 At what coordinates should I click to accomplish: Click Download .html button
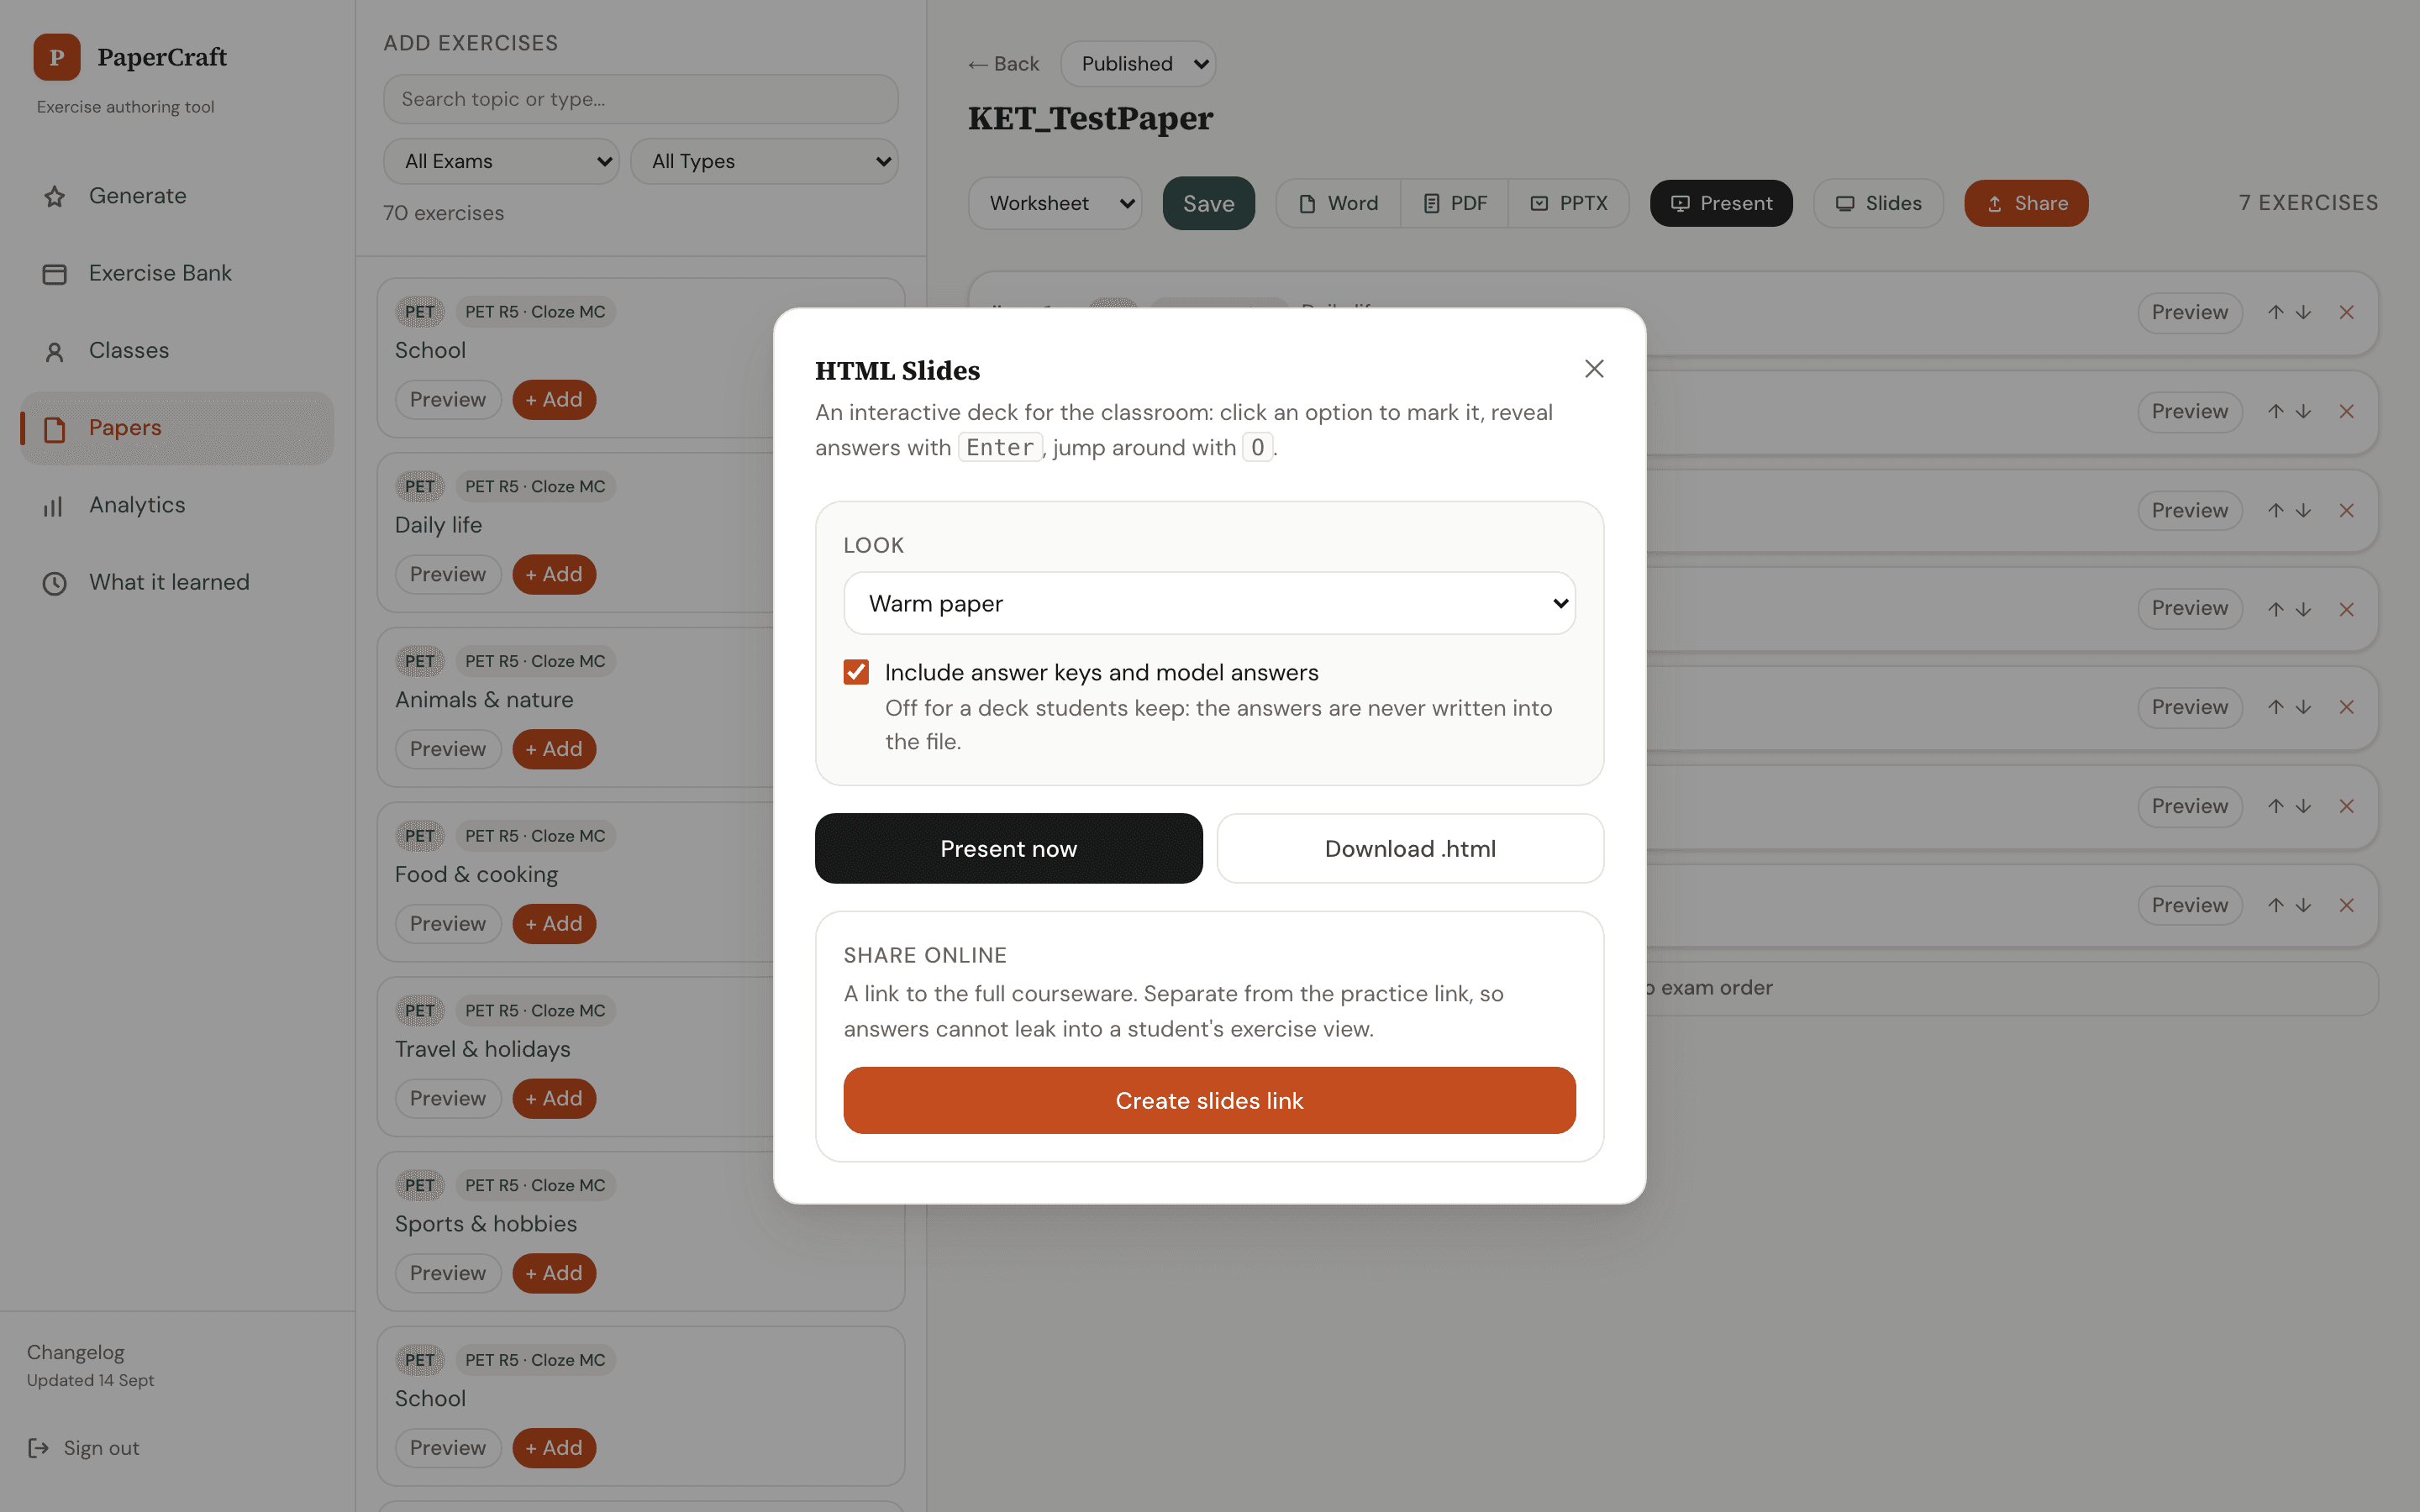coord(1410,848)
